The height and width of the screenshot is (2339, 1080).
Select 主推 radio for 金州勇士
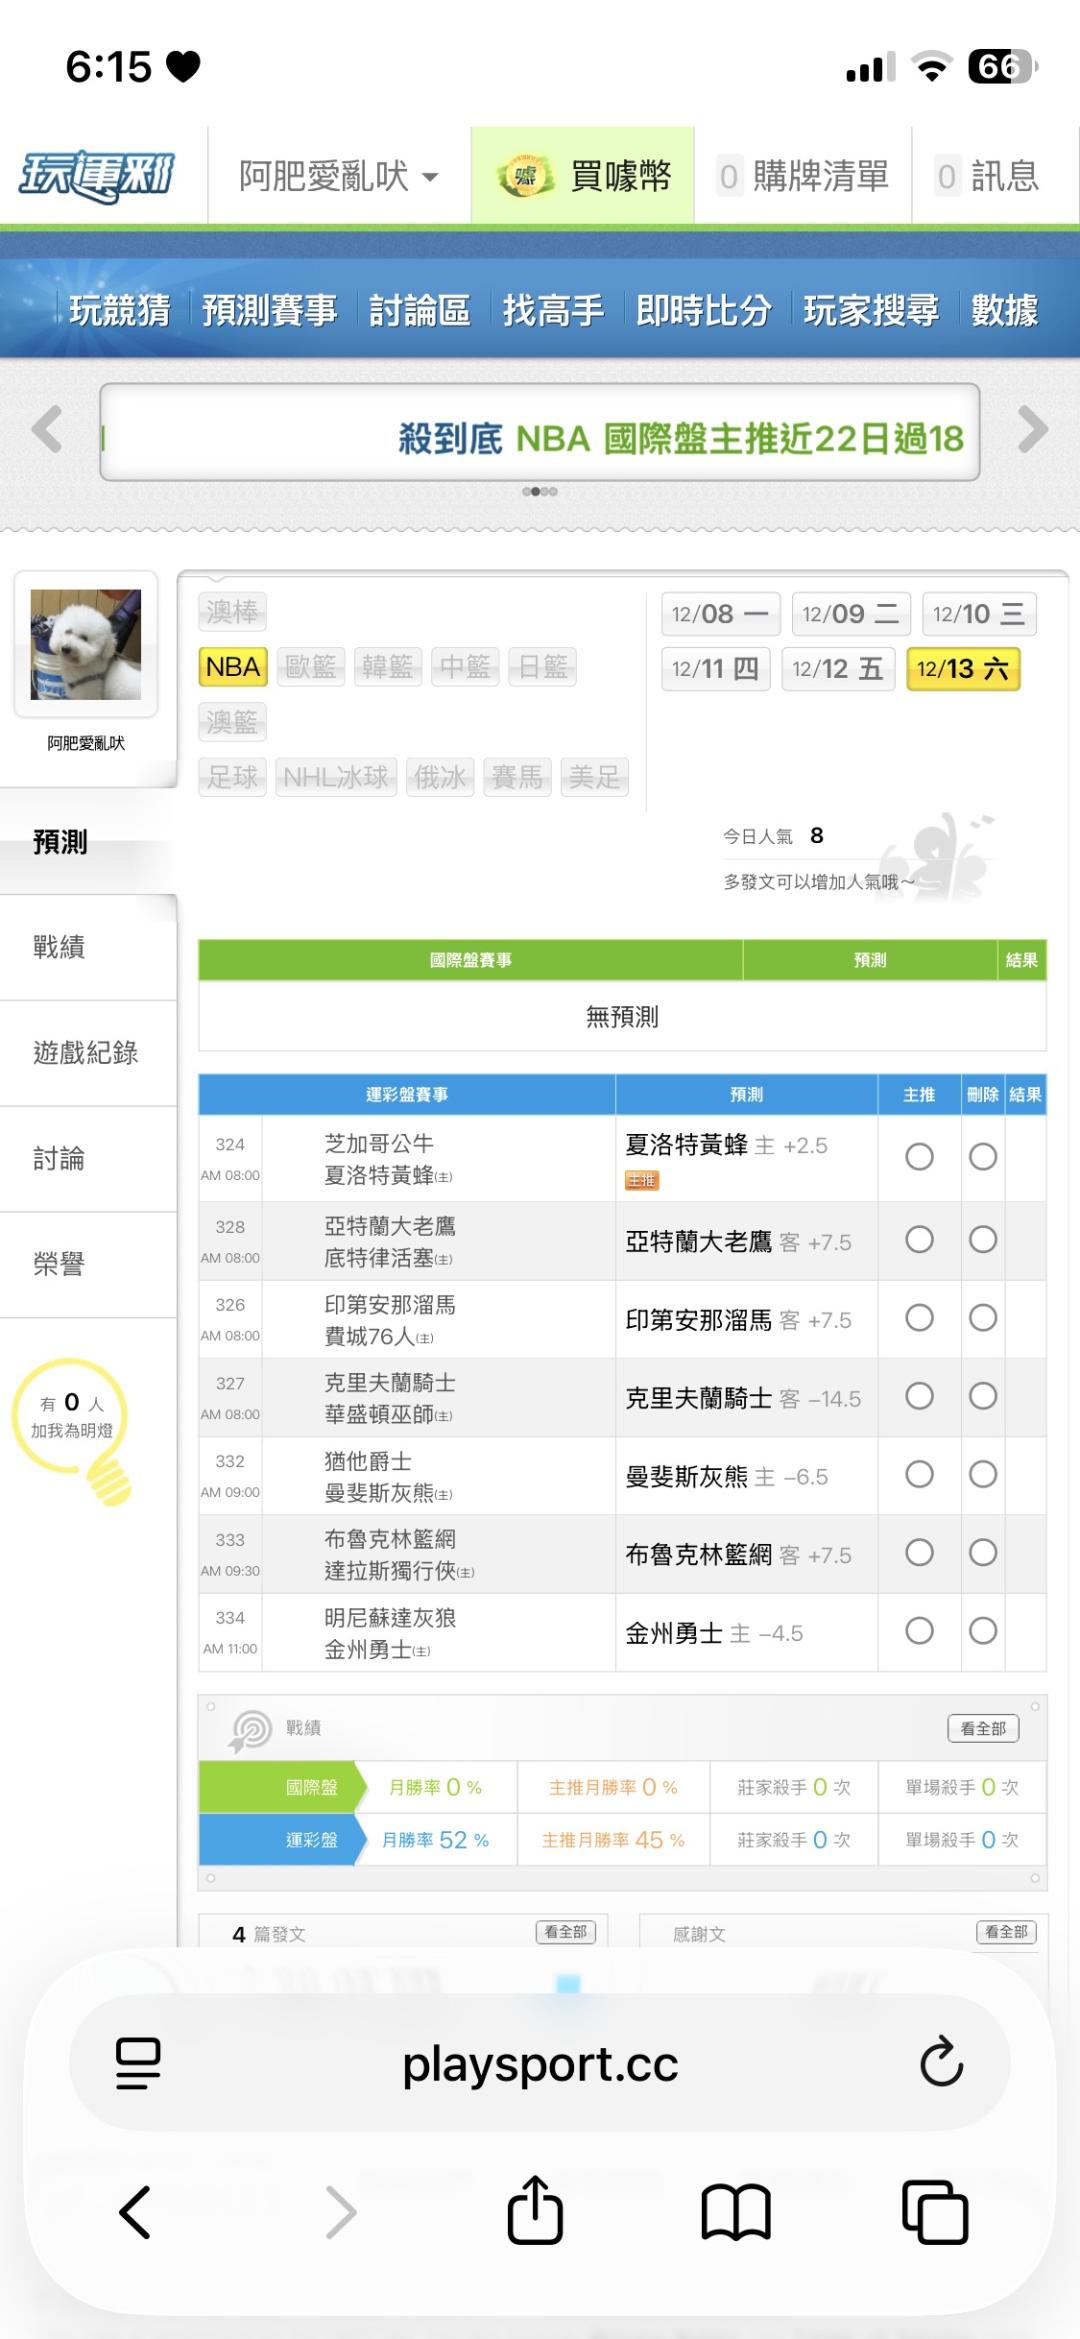tap(919, 1631)
